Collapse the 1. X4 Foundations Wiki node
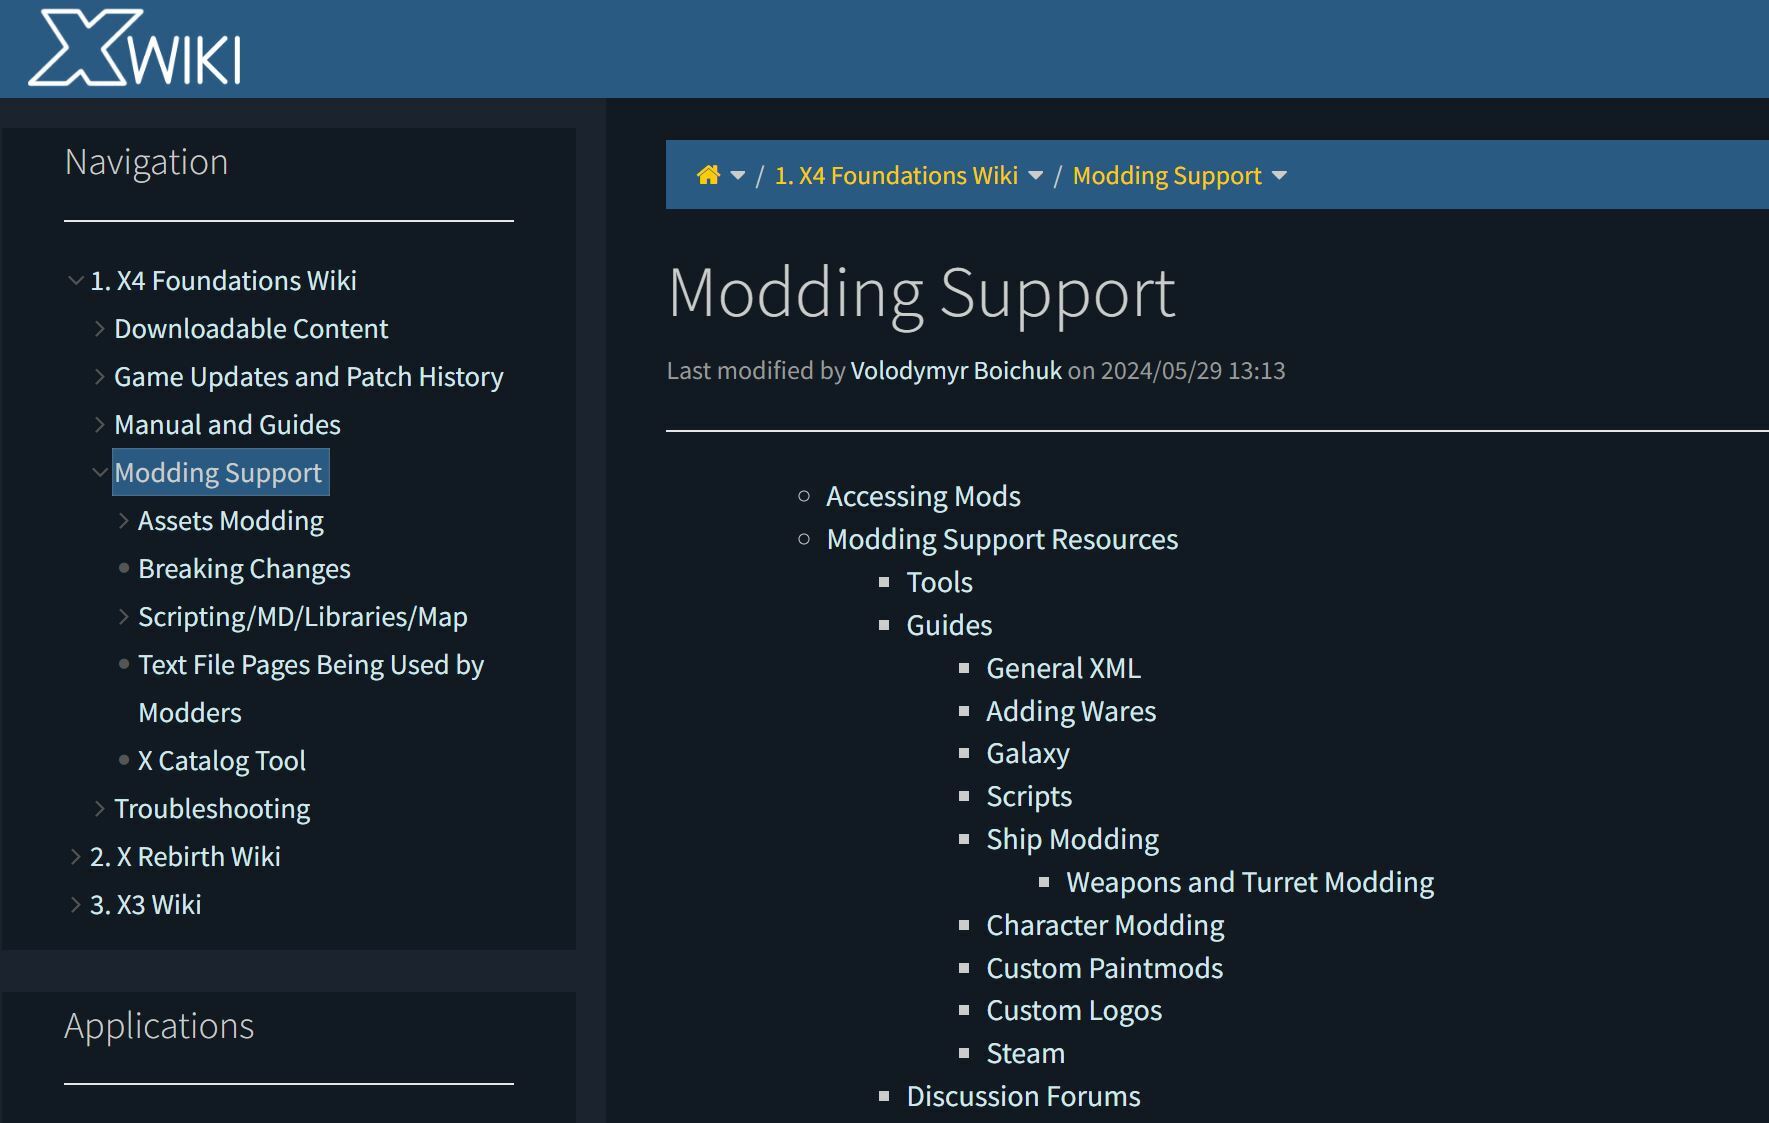1769x1123 pixels. click(75, 281)
